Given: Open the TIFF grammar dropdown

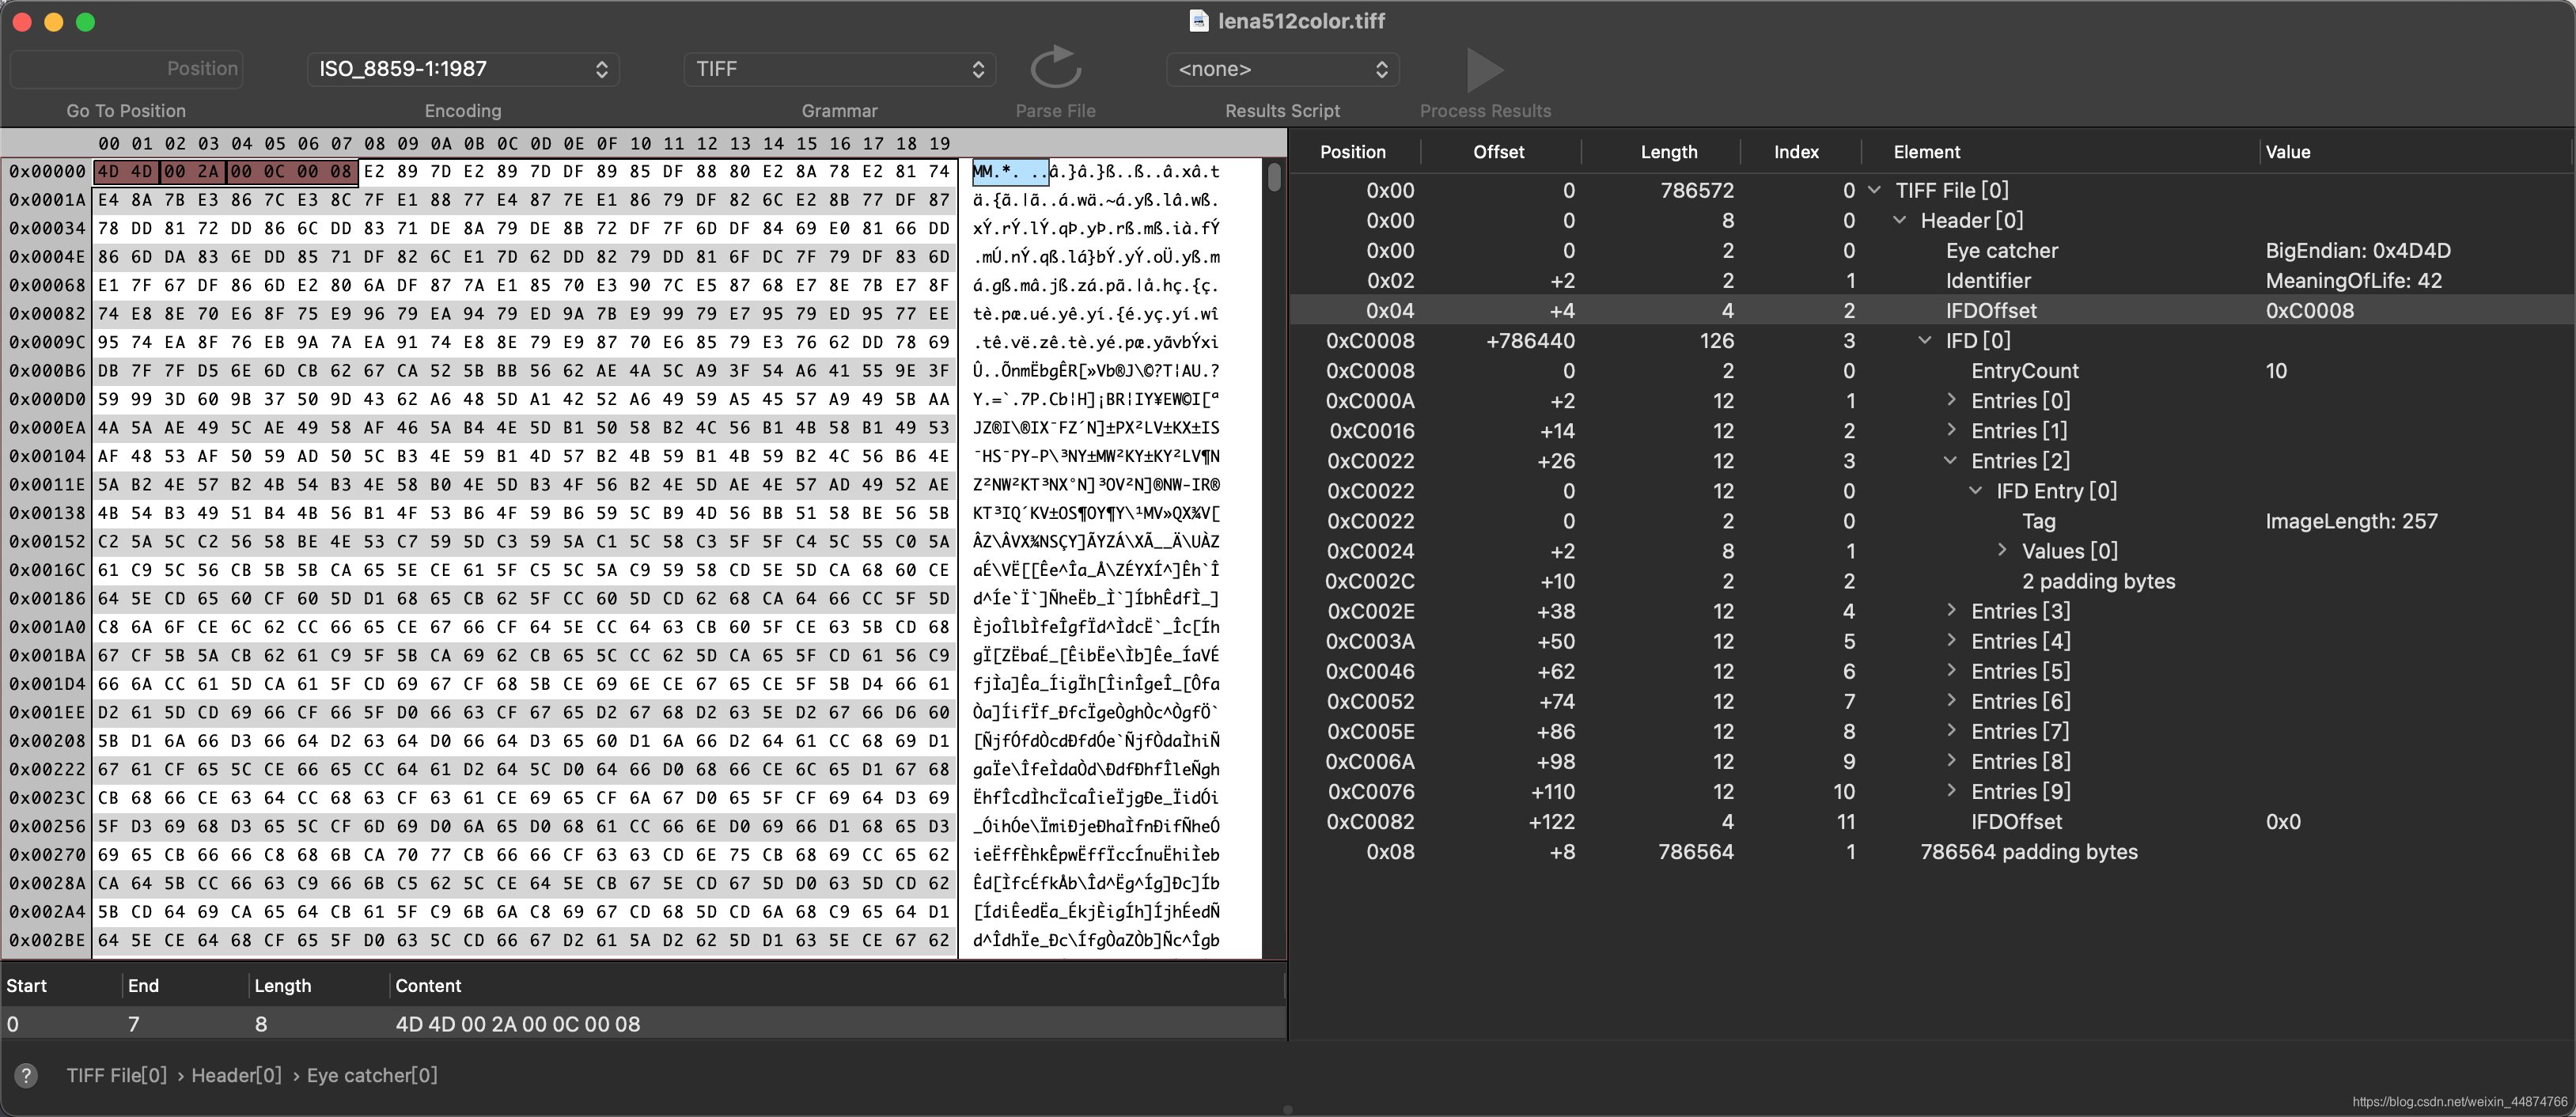Looking at the screenshot, I should tap(839, 69).
